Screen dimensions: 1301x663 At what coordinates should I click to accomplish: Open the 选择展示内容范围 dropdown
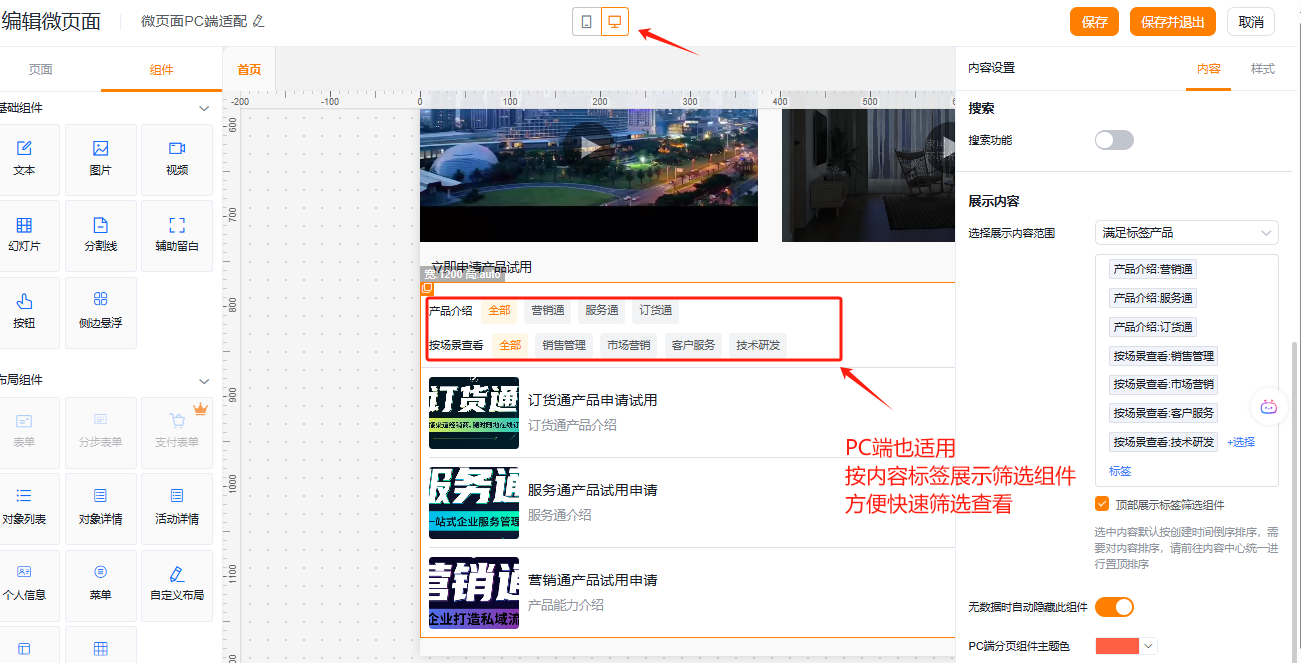(x=1186, y=233)
